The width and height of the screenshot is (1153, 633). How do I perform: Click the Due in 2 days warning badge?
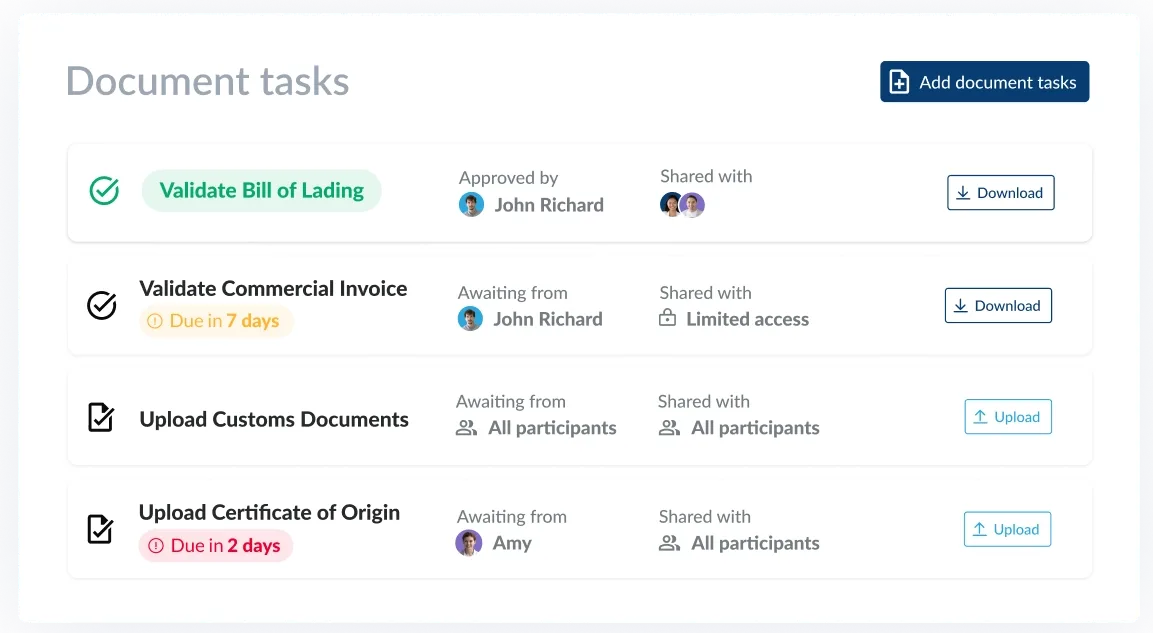click(x=216, y=546)
